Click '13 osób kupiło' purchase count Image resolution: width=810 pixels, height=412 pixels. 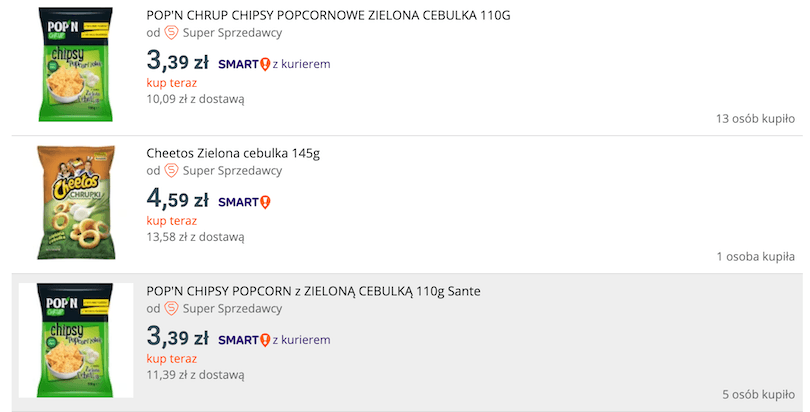(755, 119)
